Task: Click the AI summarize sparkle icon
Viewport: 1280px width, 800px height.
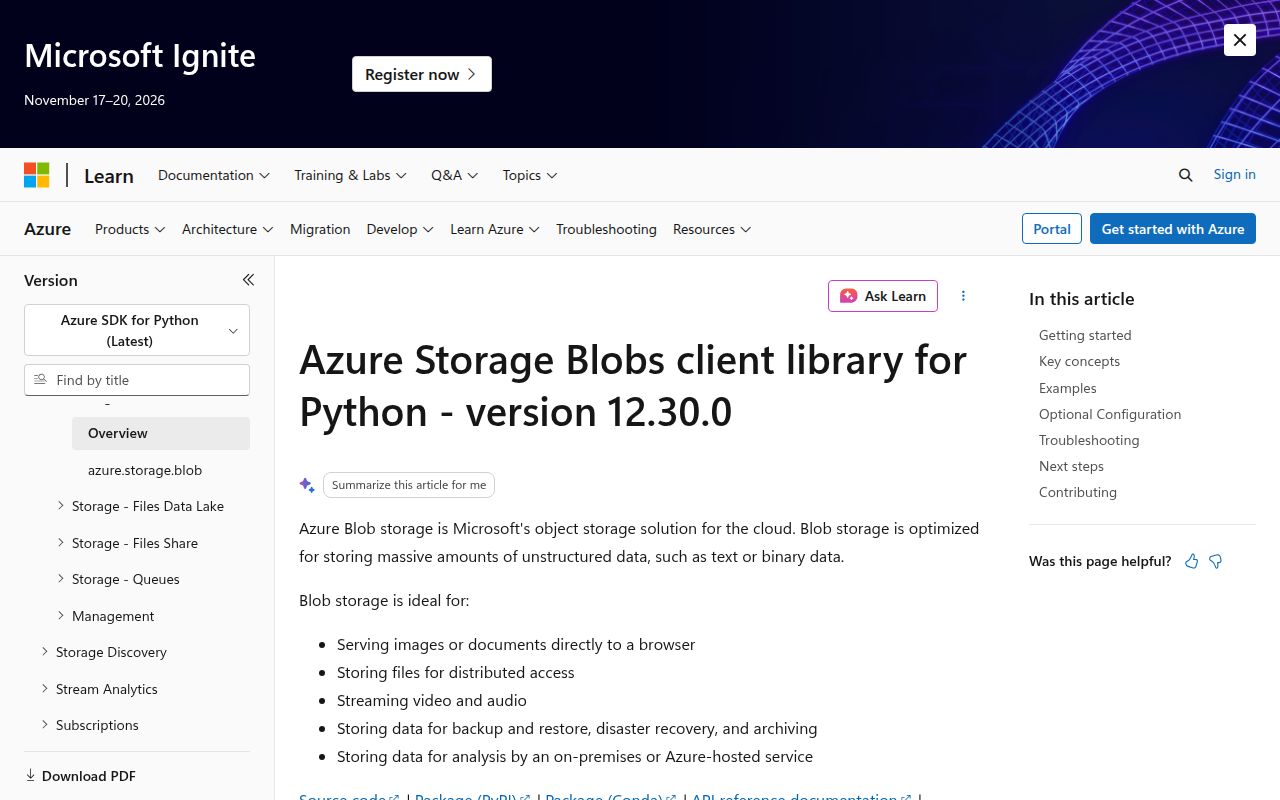Action: 307,485
